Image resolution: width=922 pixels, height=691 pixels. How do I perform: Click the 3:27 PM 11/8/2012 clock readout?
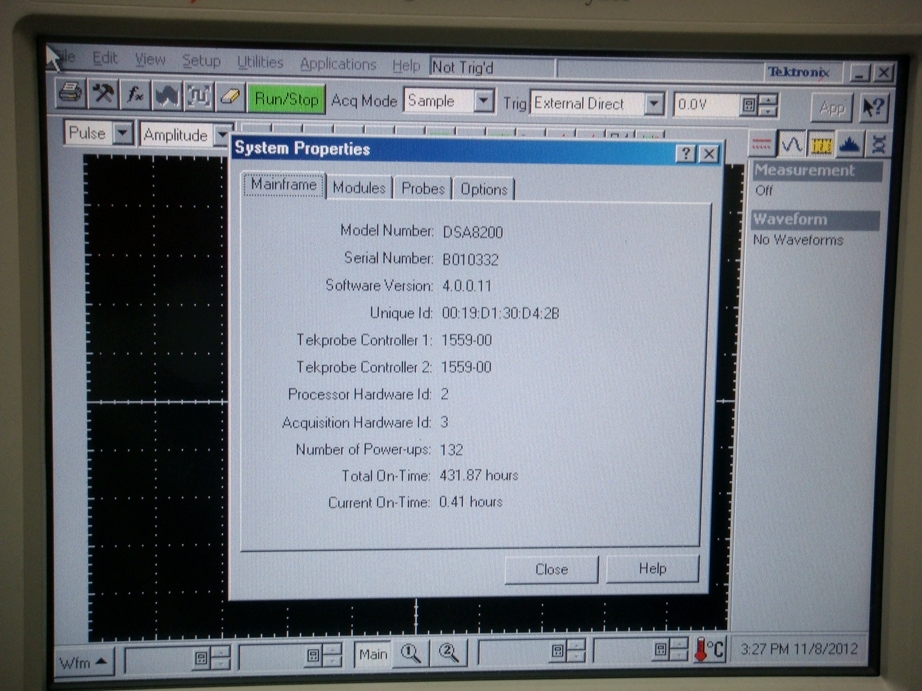799,649
